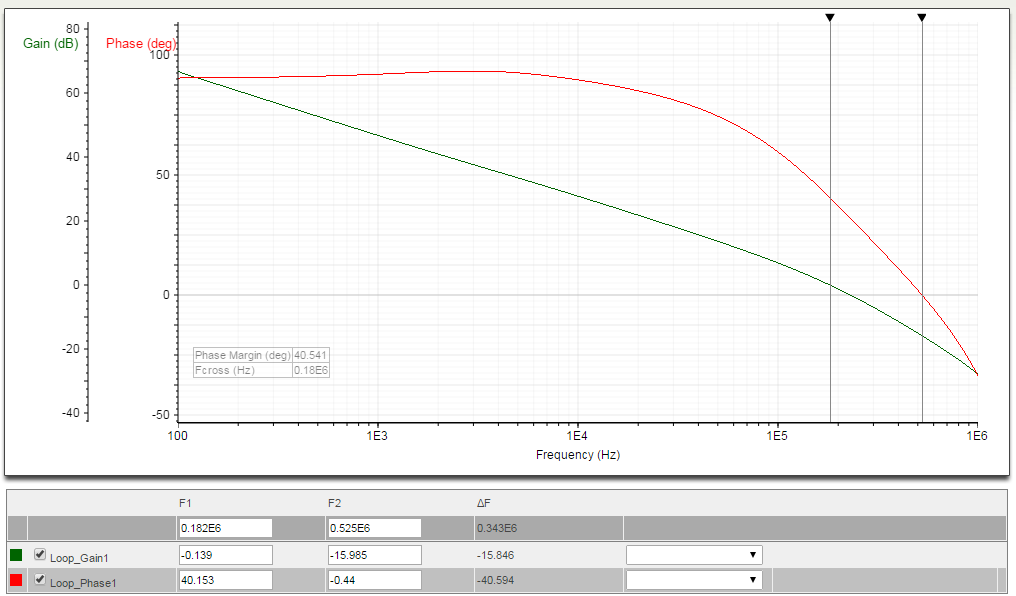Click the Phase (deg) axis label
Screen dimensions: 1016x596
(x=140, y=43)
